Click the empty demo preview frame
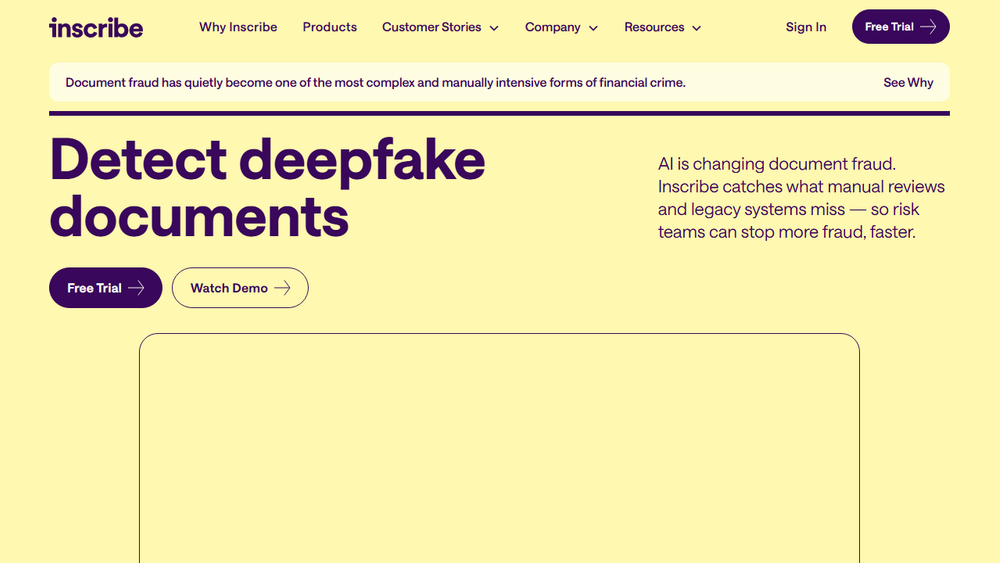The width and height of the screenshot is (1000, 563). [499, 448]
